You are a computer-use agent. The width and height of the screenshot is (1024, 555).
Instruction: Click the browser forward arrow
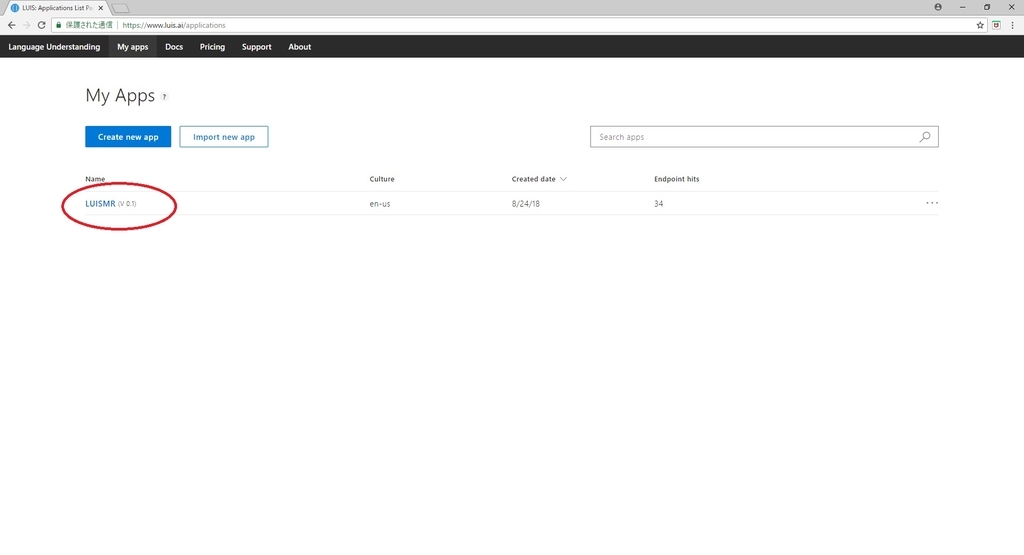pos(26,25)
